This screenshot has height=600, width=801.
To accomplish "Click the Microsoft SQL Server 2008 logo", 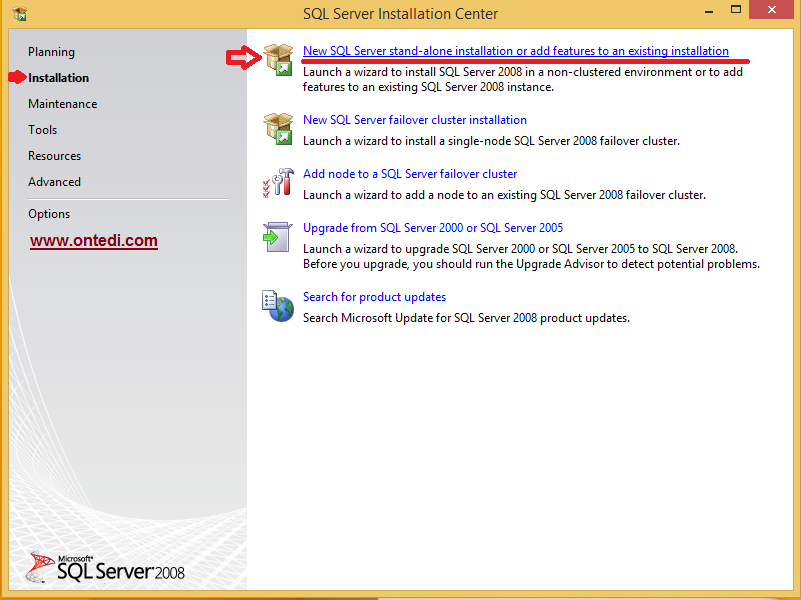I will [x=106, y=567].
